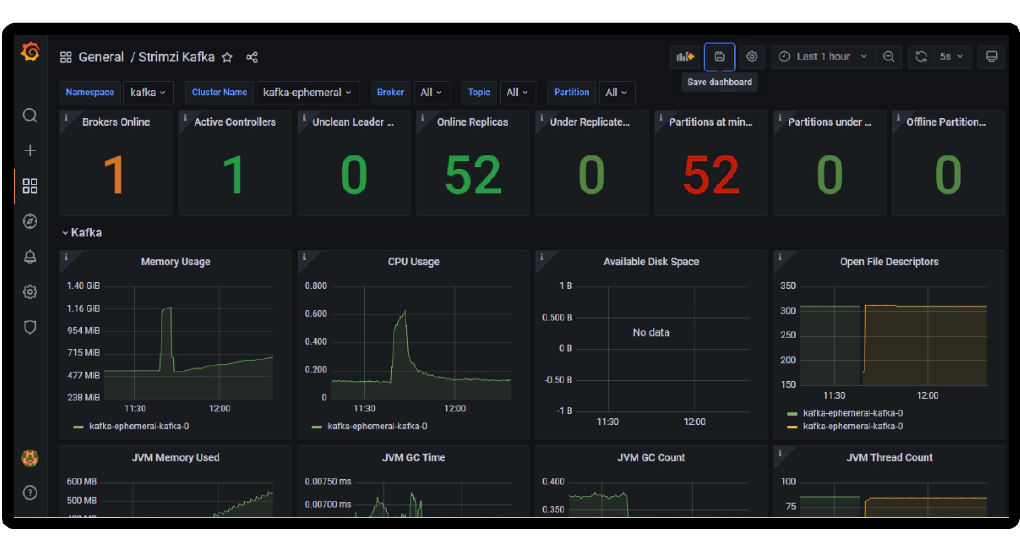
Task: Open the Last 1 hour time picker
Action: [823, 57]
